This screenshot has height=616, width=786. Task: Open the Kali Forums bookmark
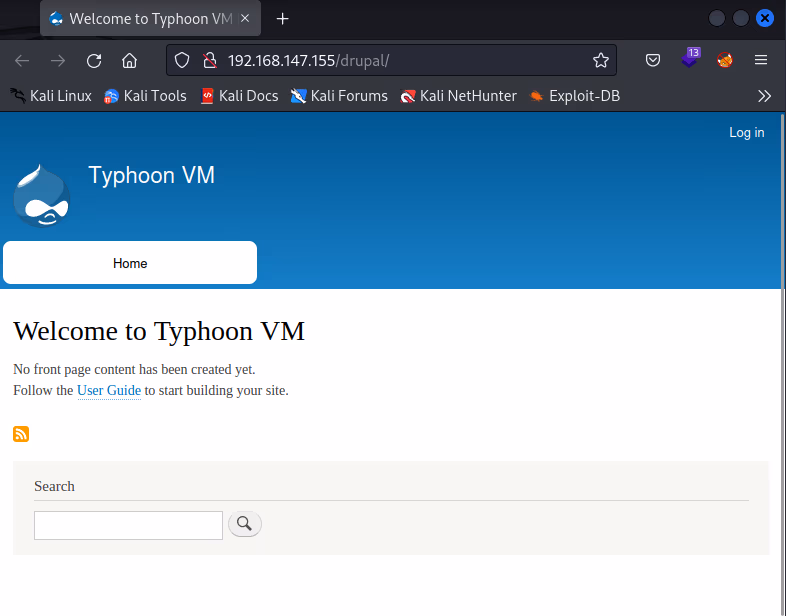click(x=339, y=96)
